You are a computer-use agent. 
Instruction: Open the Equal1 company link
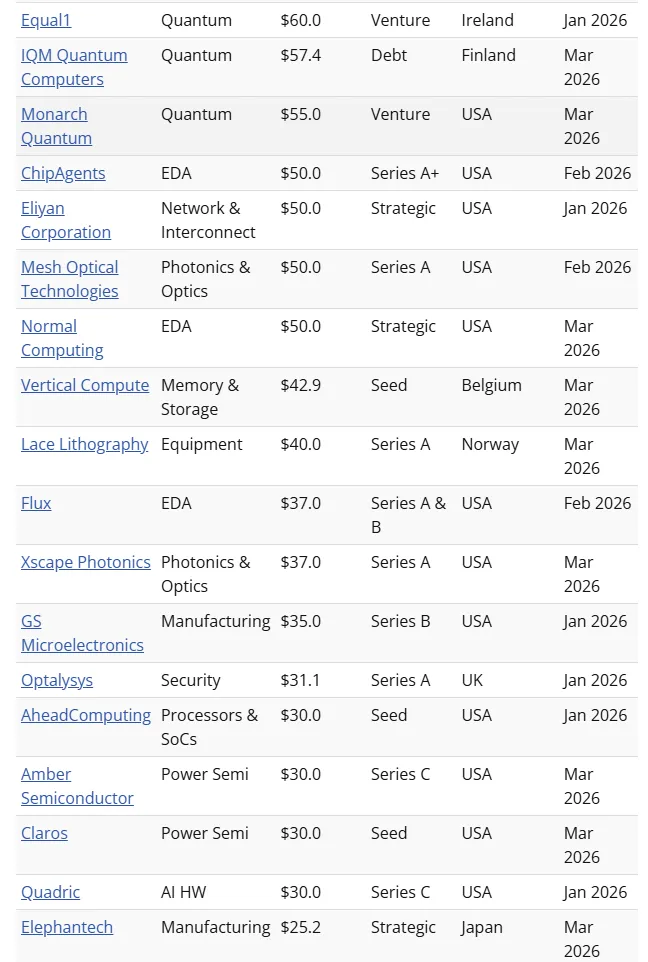46,20
